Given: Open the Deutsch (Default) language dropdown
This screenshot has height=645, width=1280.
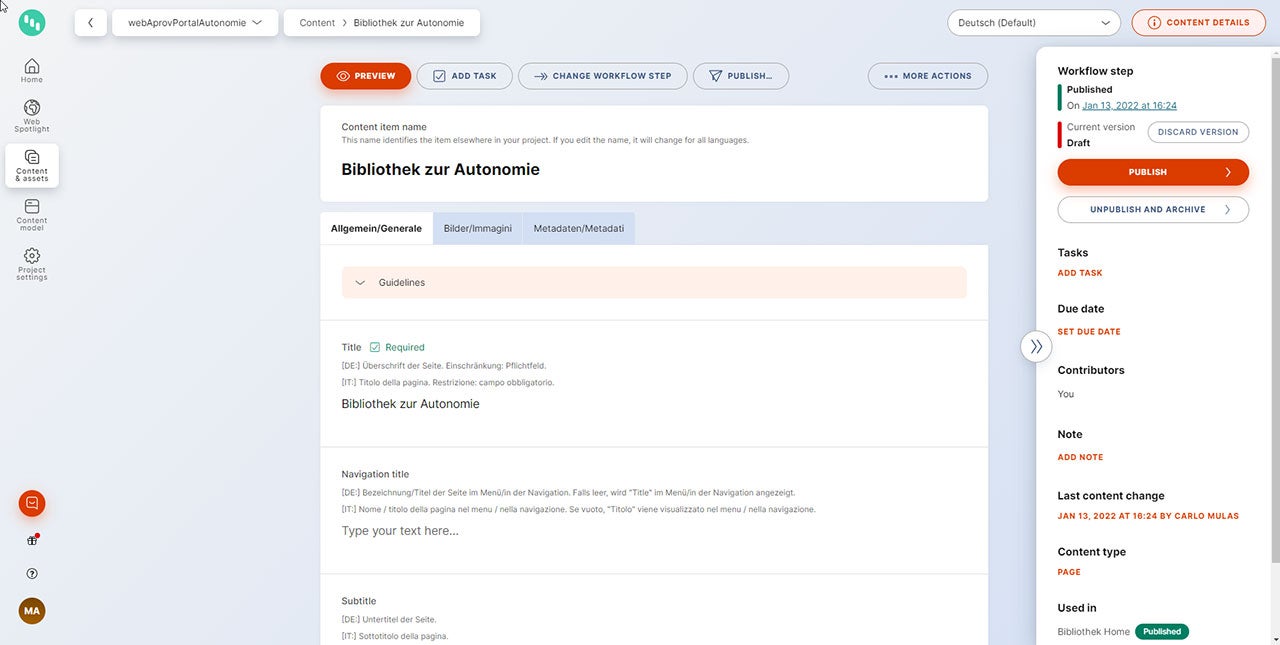Looking at the screenshot, I should pos(1033,23).
